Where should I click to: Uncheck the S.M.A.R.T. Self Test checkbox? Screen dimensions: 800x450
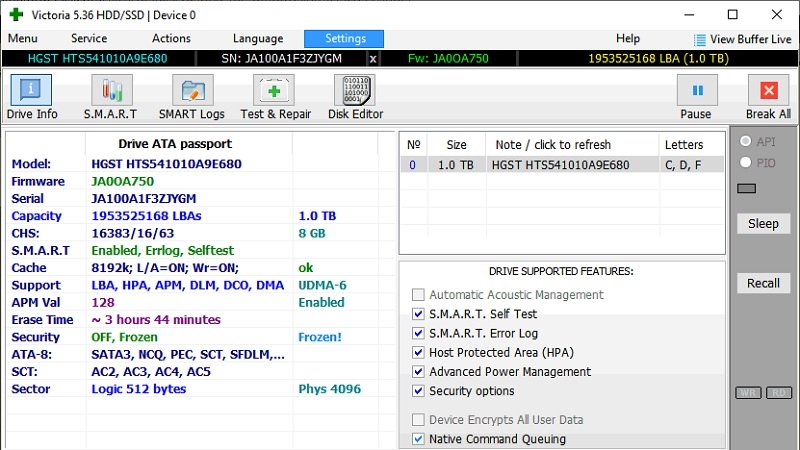pos(418,314)
